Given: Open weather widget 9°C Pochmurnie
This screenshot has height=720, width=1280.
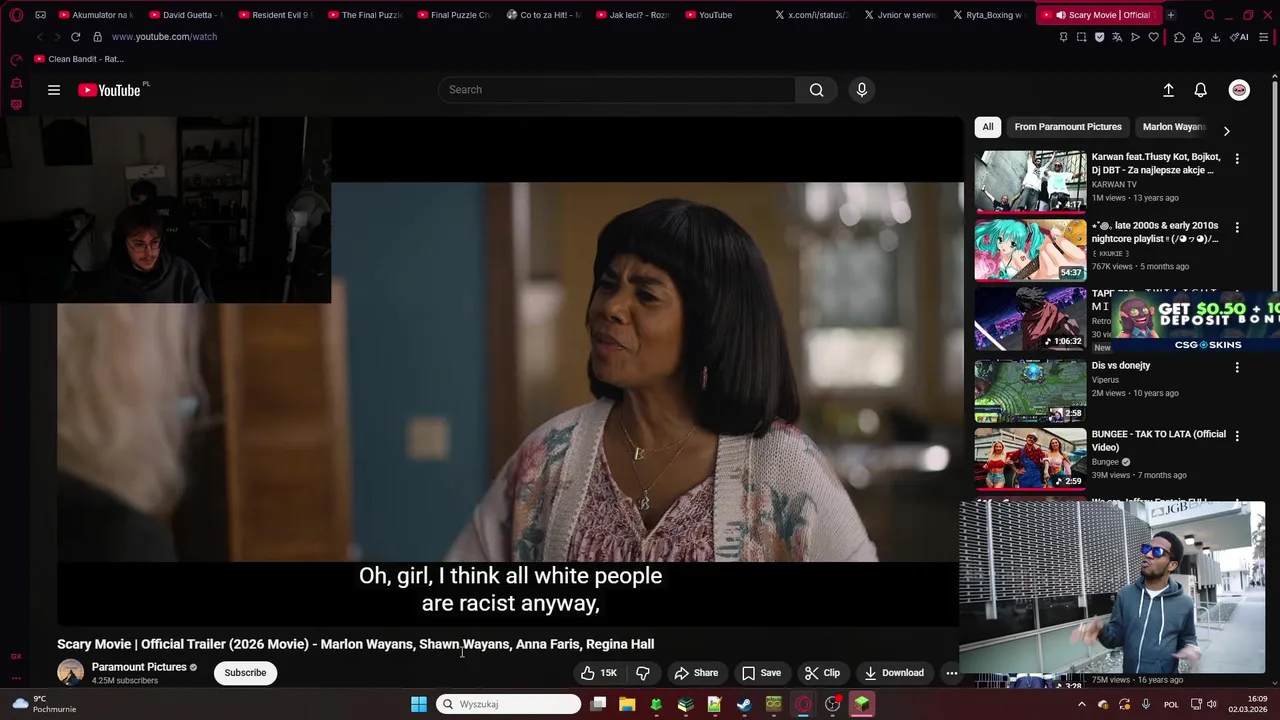Looking at the screenshot, I should (42, 704).
